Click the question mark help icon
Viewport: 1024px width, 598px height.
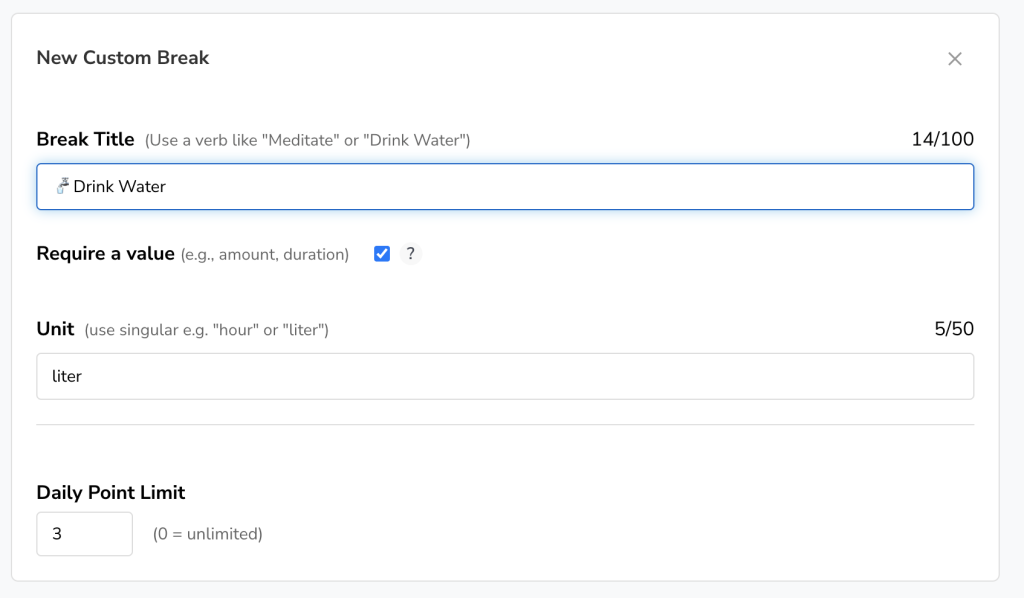tap(410, 254)
